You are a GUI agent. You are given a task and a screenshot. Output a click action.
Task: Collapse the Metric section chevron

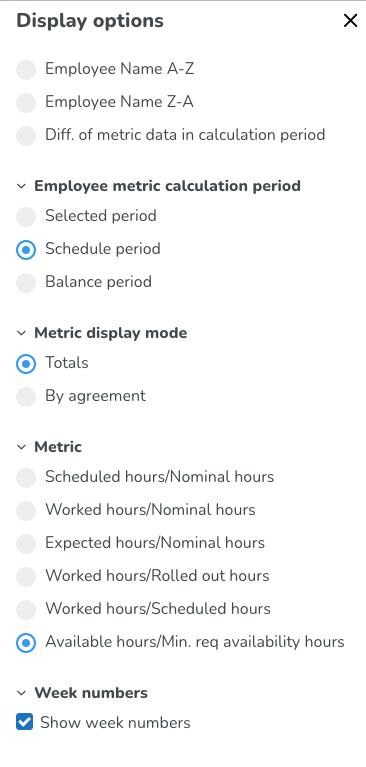(21, 447)
